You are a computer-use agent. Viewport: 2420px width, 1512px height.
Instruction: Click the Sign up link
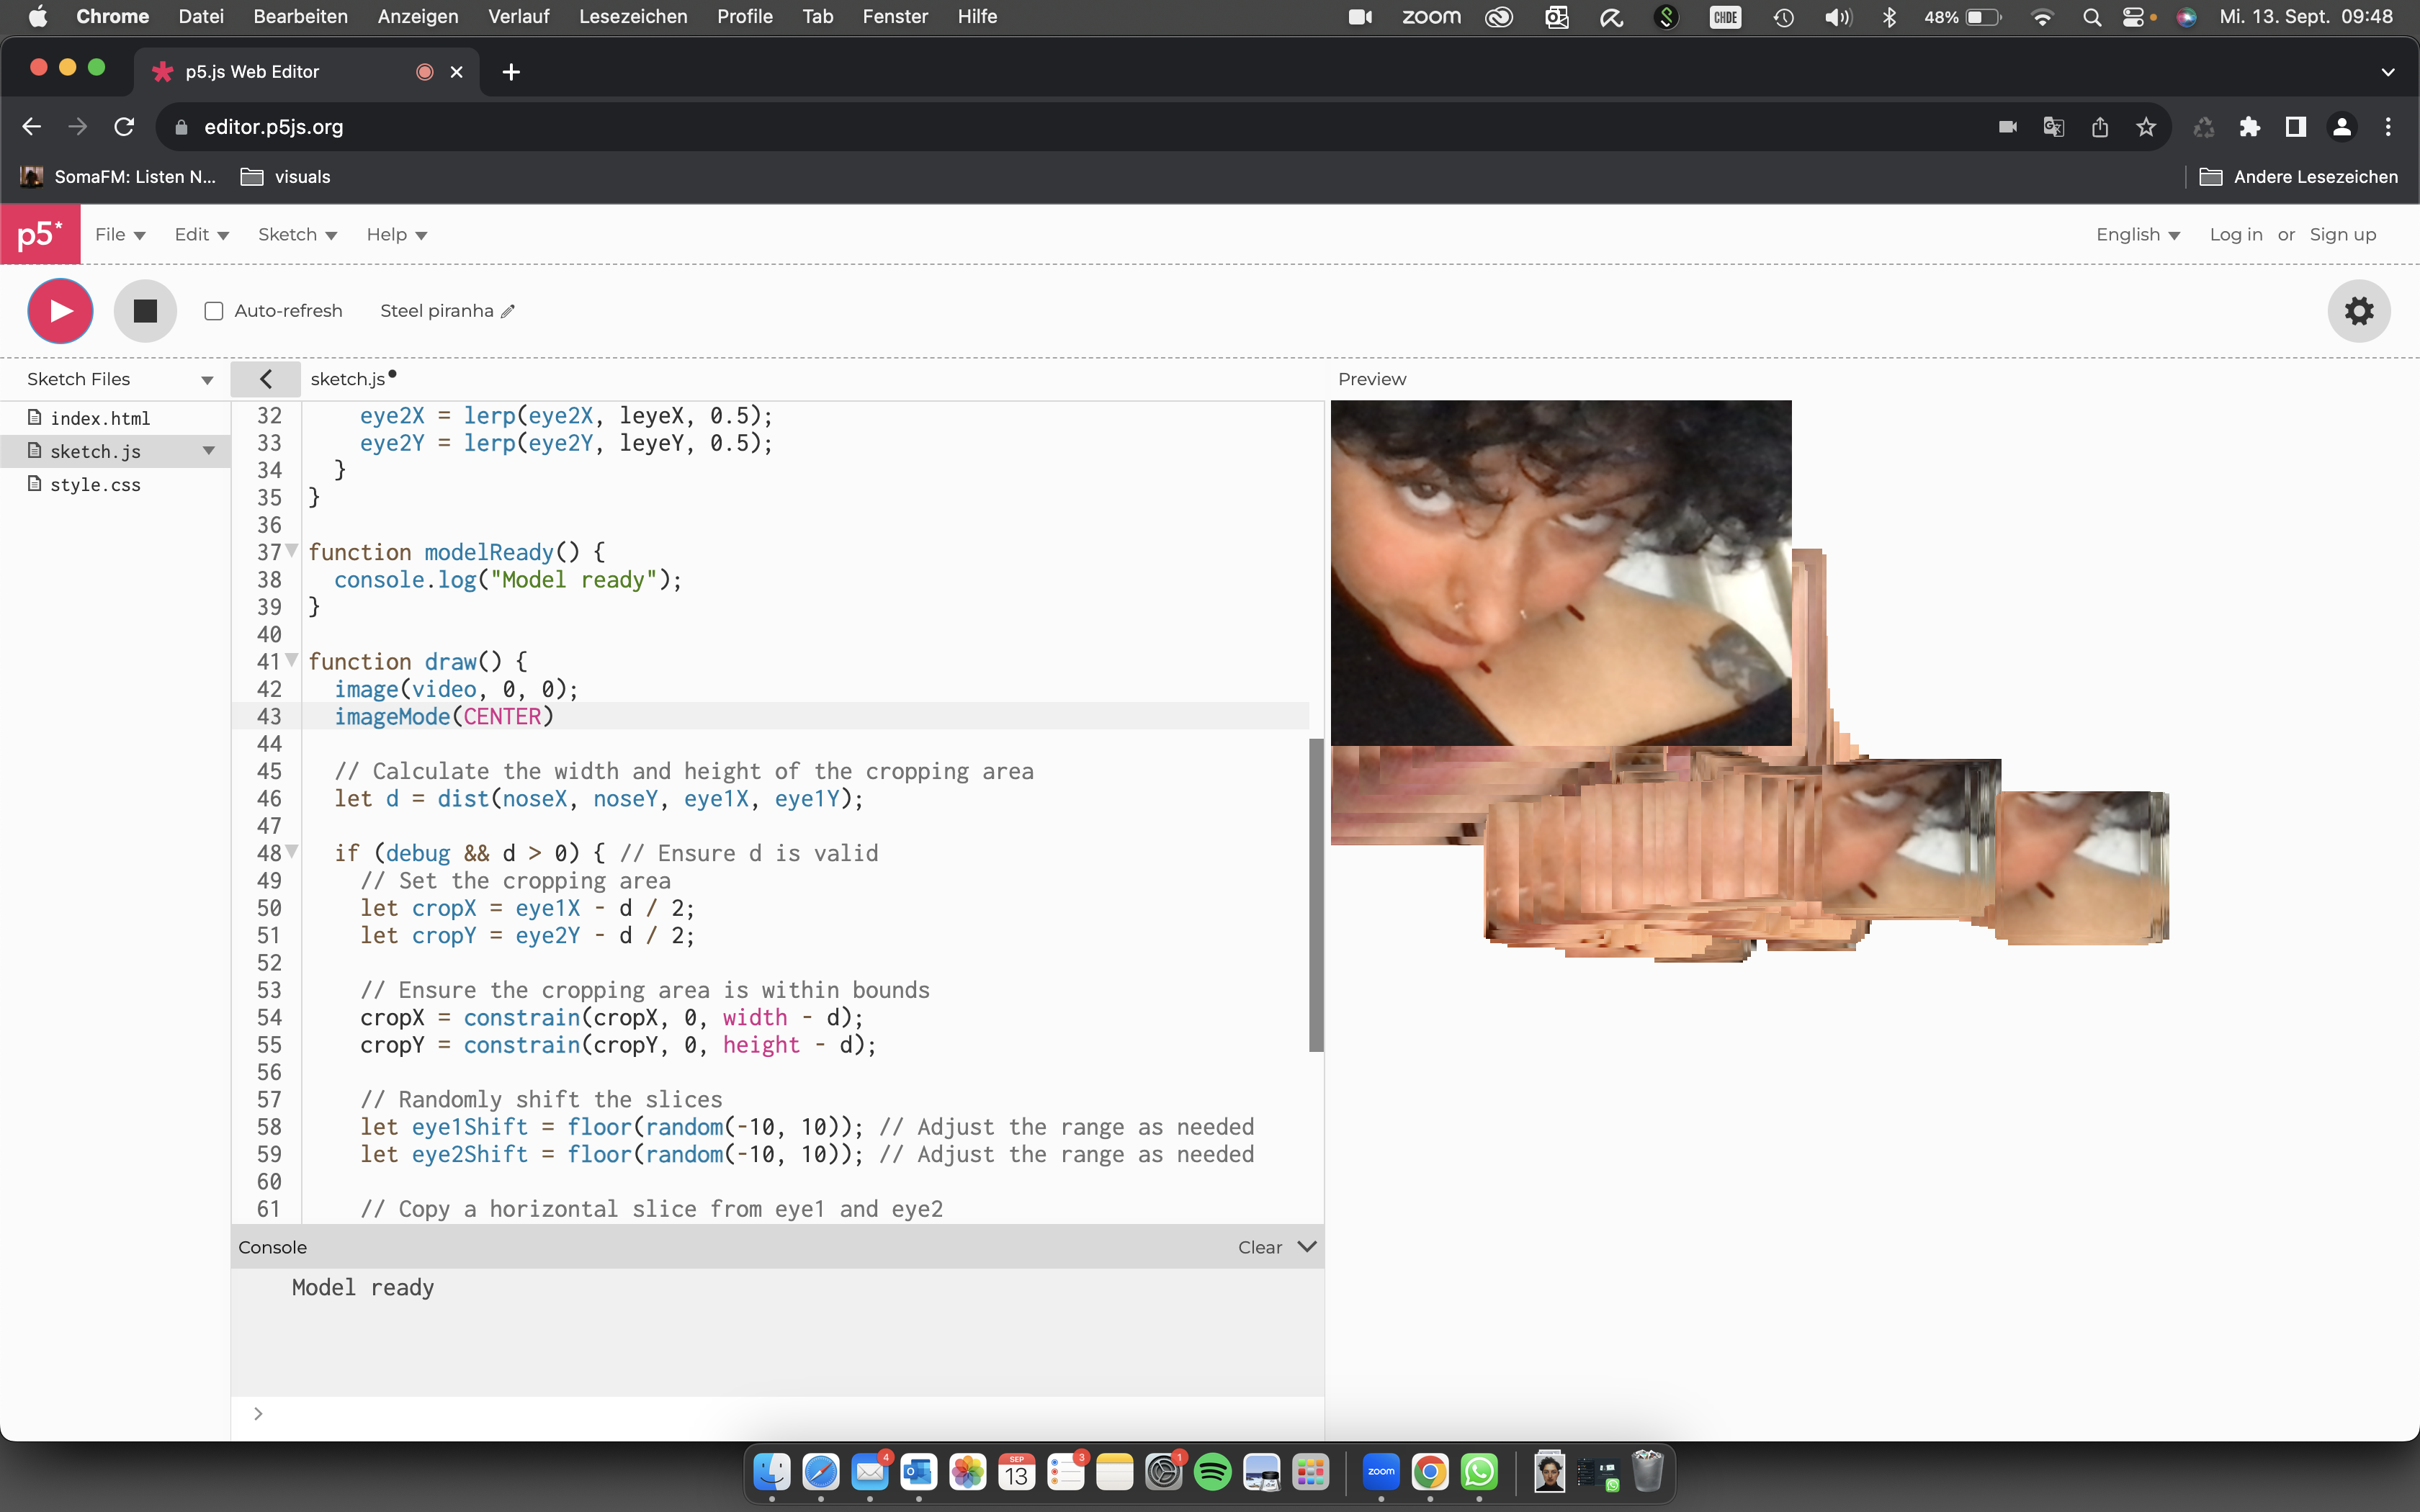[2342, 234]
